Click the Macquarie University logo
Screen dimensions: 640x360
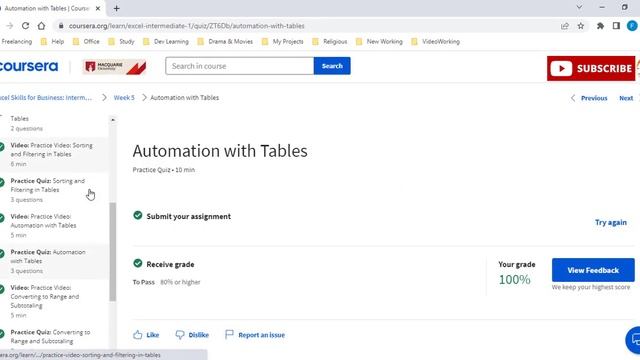pos(114,67)
